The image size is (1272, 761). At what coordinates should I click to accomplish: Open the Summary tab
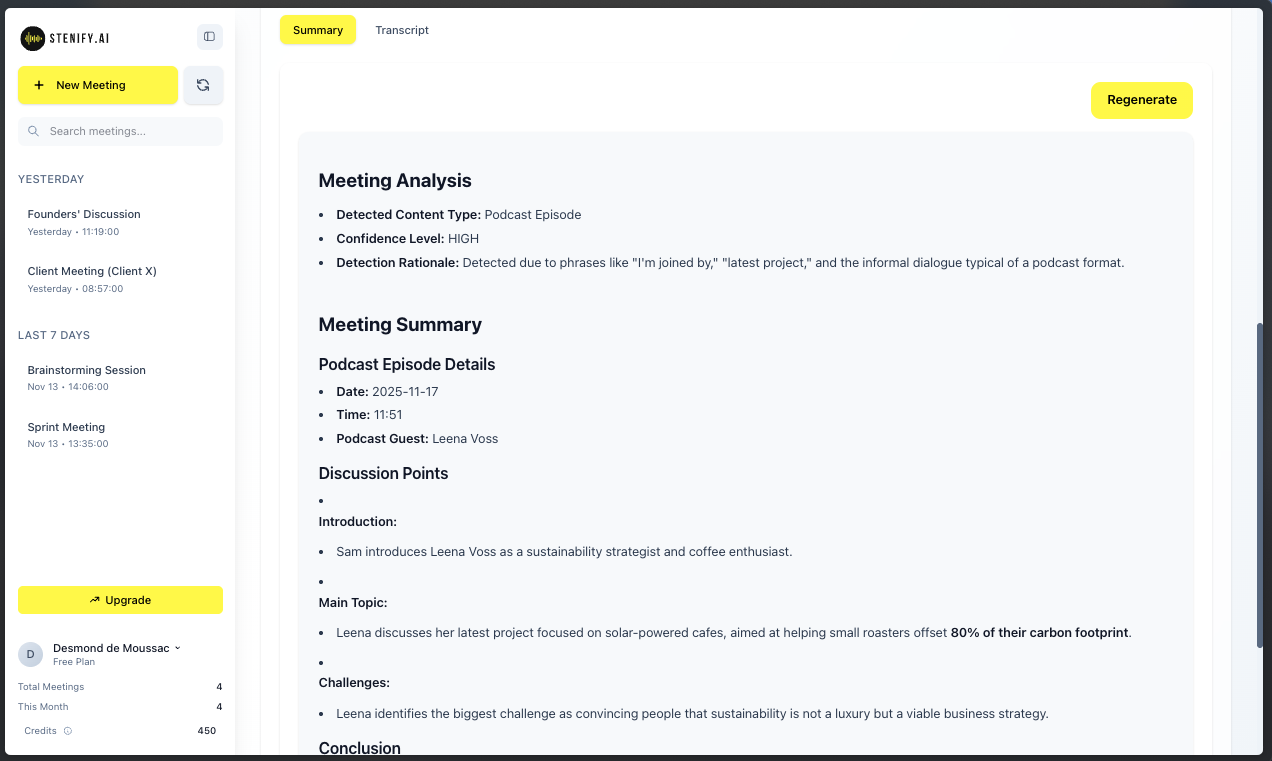coord(317,30)
